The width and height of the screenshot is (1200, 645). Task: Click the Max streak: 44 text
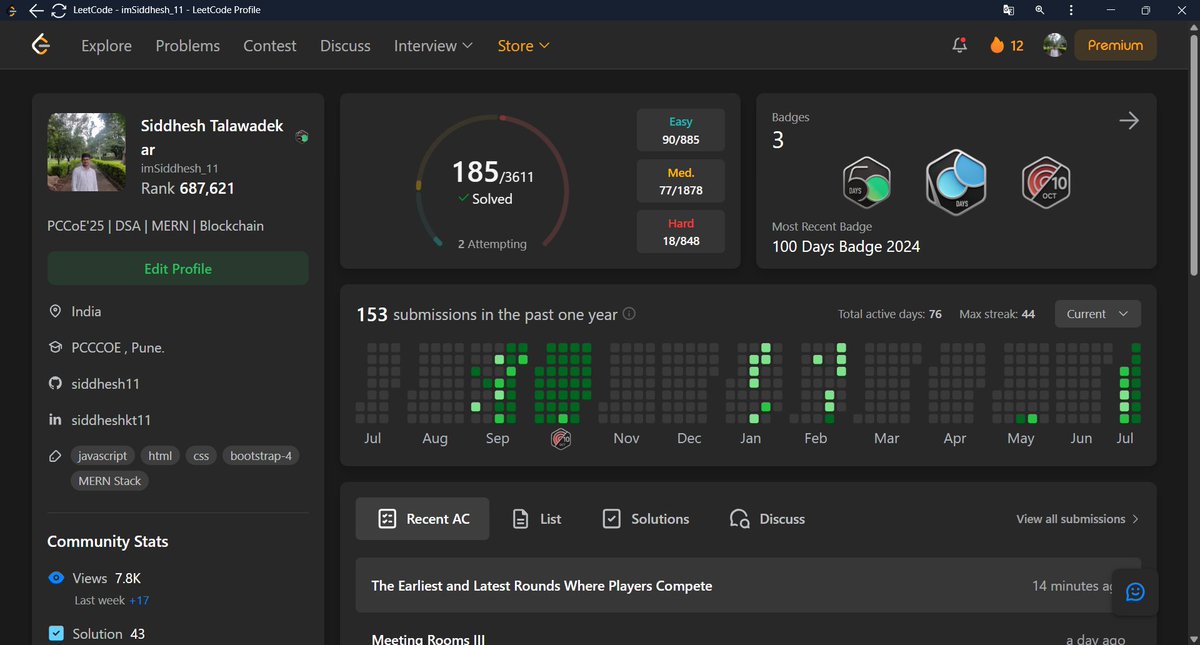pyautogui.click(x=997, y=314)
